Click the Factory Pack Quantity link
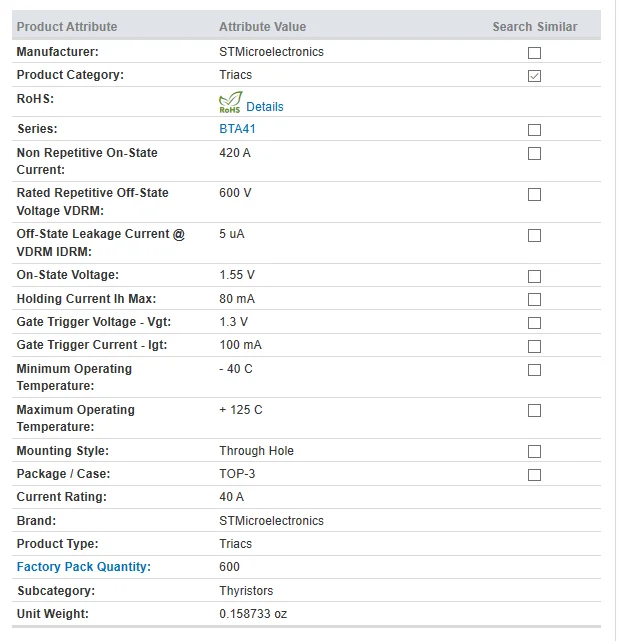This screenshot has height=641, width=619. [84, 567]
